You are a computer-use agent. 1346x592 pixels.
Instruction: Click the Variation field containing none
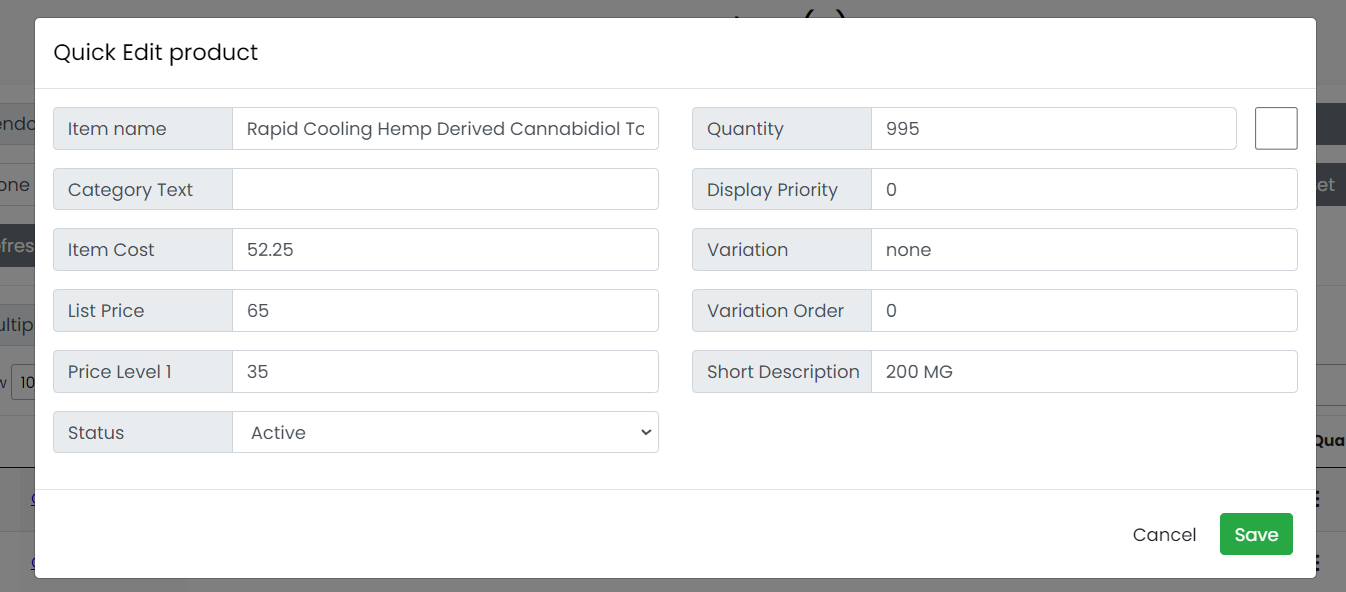click(x=1084, y=250)
